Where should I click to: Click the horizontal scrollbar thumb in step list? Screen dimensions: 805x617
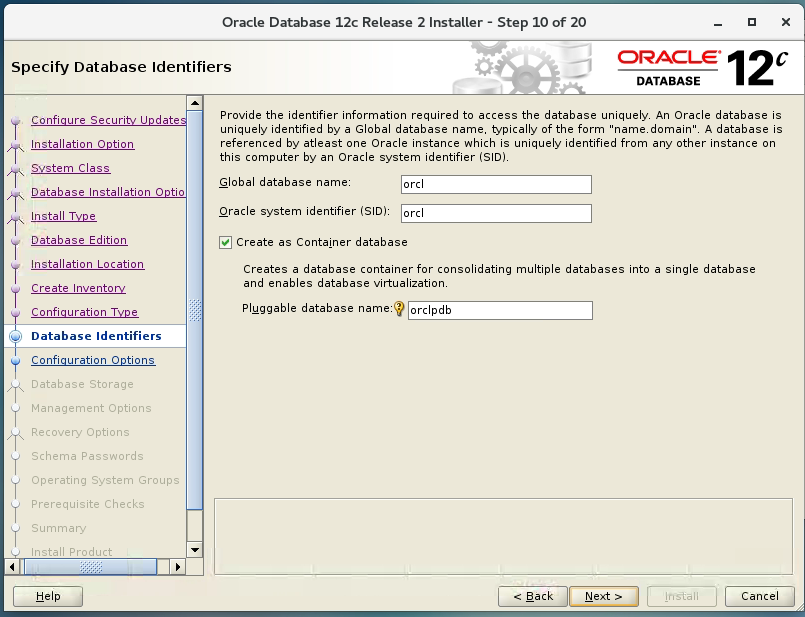(x=90, y=567)
